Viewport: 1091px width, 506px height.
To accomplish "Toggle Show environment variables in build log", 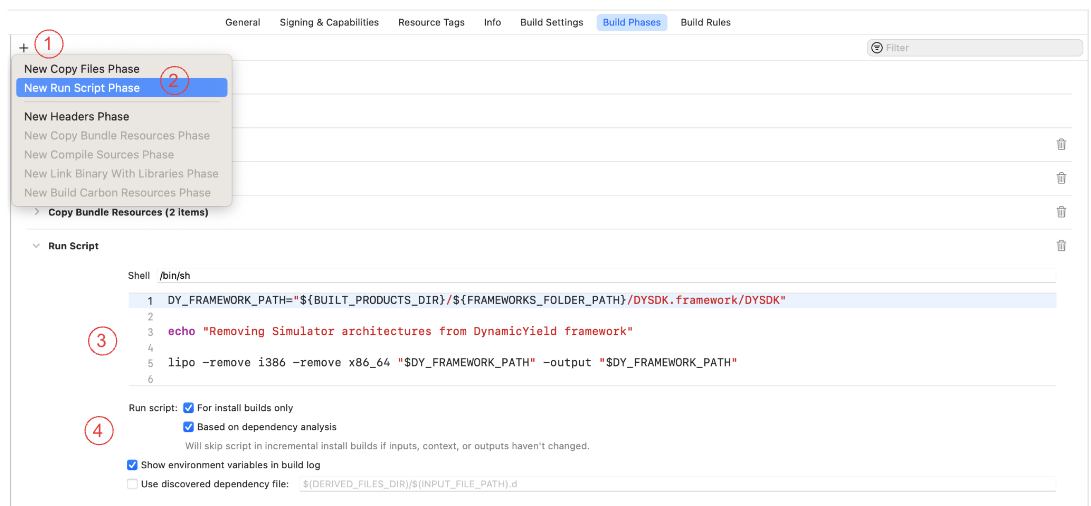I will tap(132, 464).
